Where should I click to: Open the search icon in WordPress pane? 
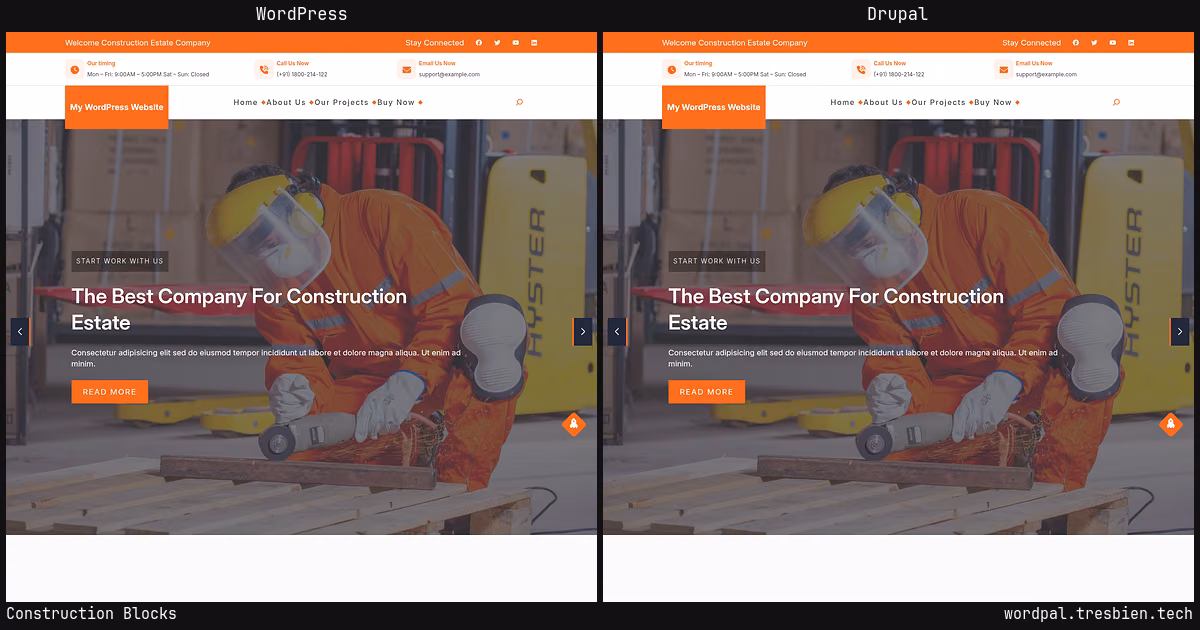[x=519, y=102]
